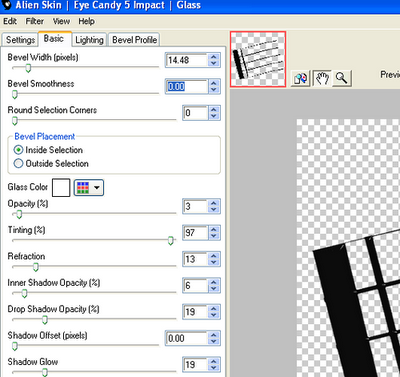
Task: Click the Shadow Glow value field
Action: pyautogui.click(x=195, y=365)
